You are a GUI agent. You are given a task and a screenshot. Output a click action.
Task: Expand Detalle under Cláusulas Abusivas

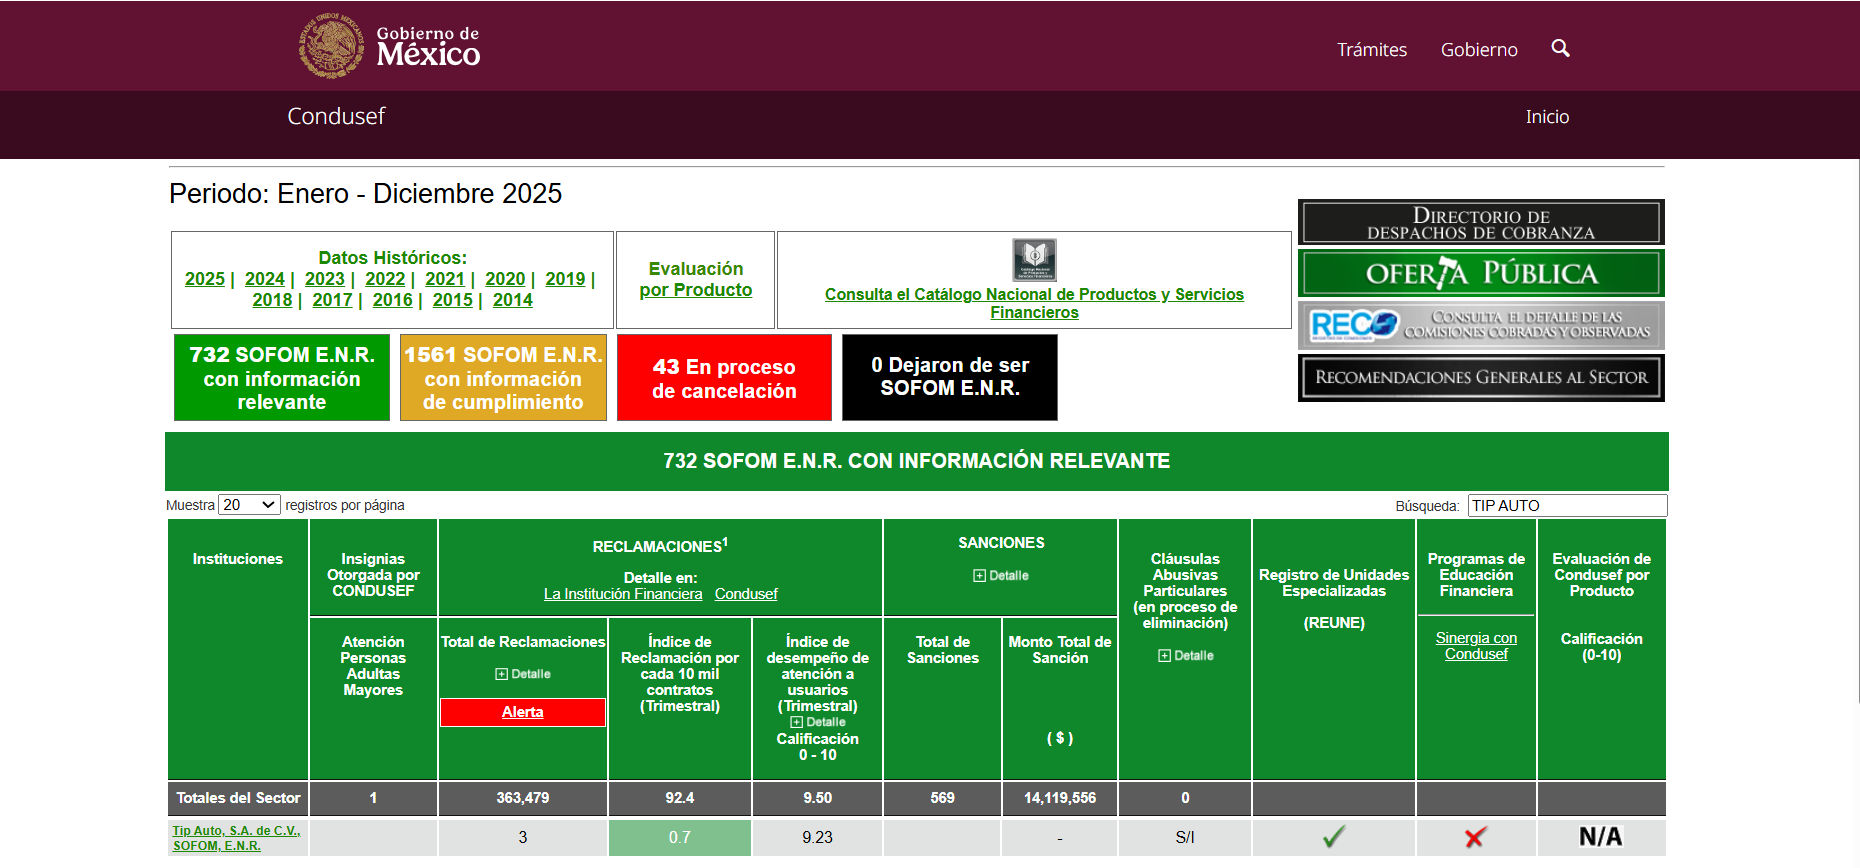1185,656
